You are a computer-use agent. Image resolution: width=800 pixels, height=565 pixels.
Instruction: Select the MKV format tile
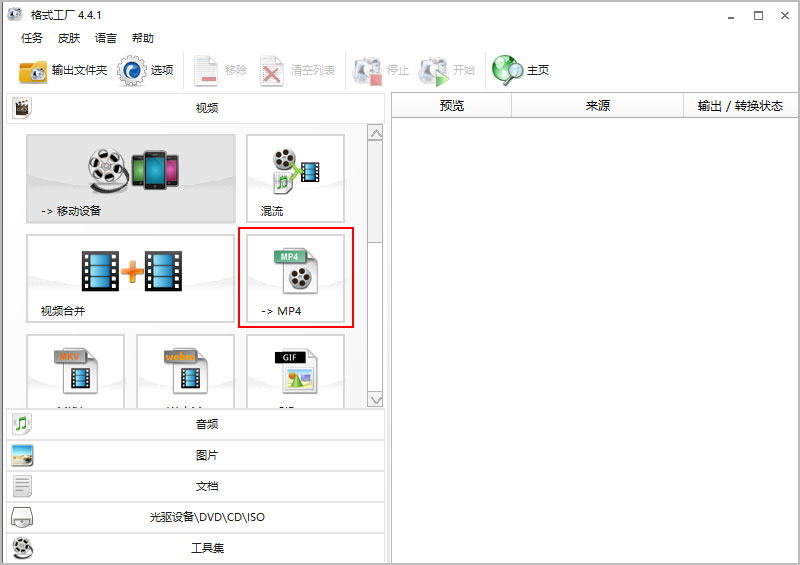pyautogui.click(x=75, y=371)
